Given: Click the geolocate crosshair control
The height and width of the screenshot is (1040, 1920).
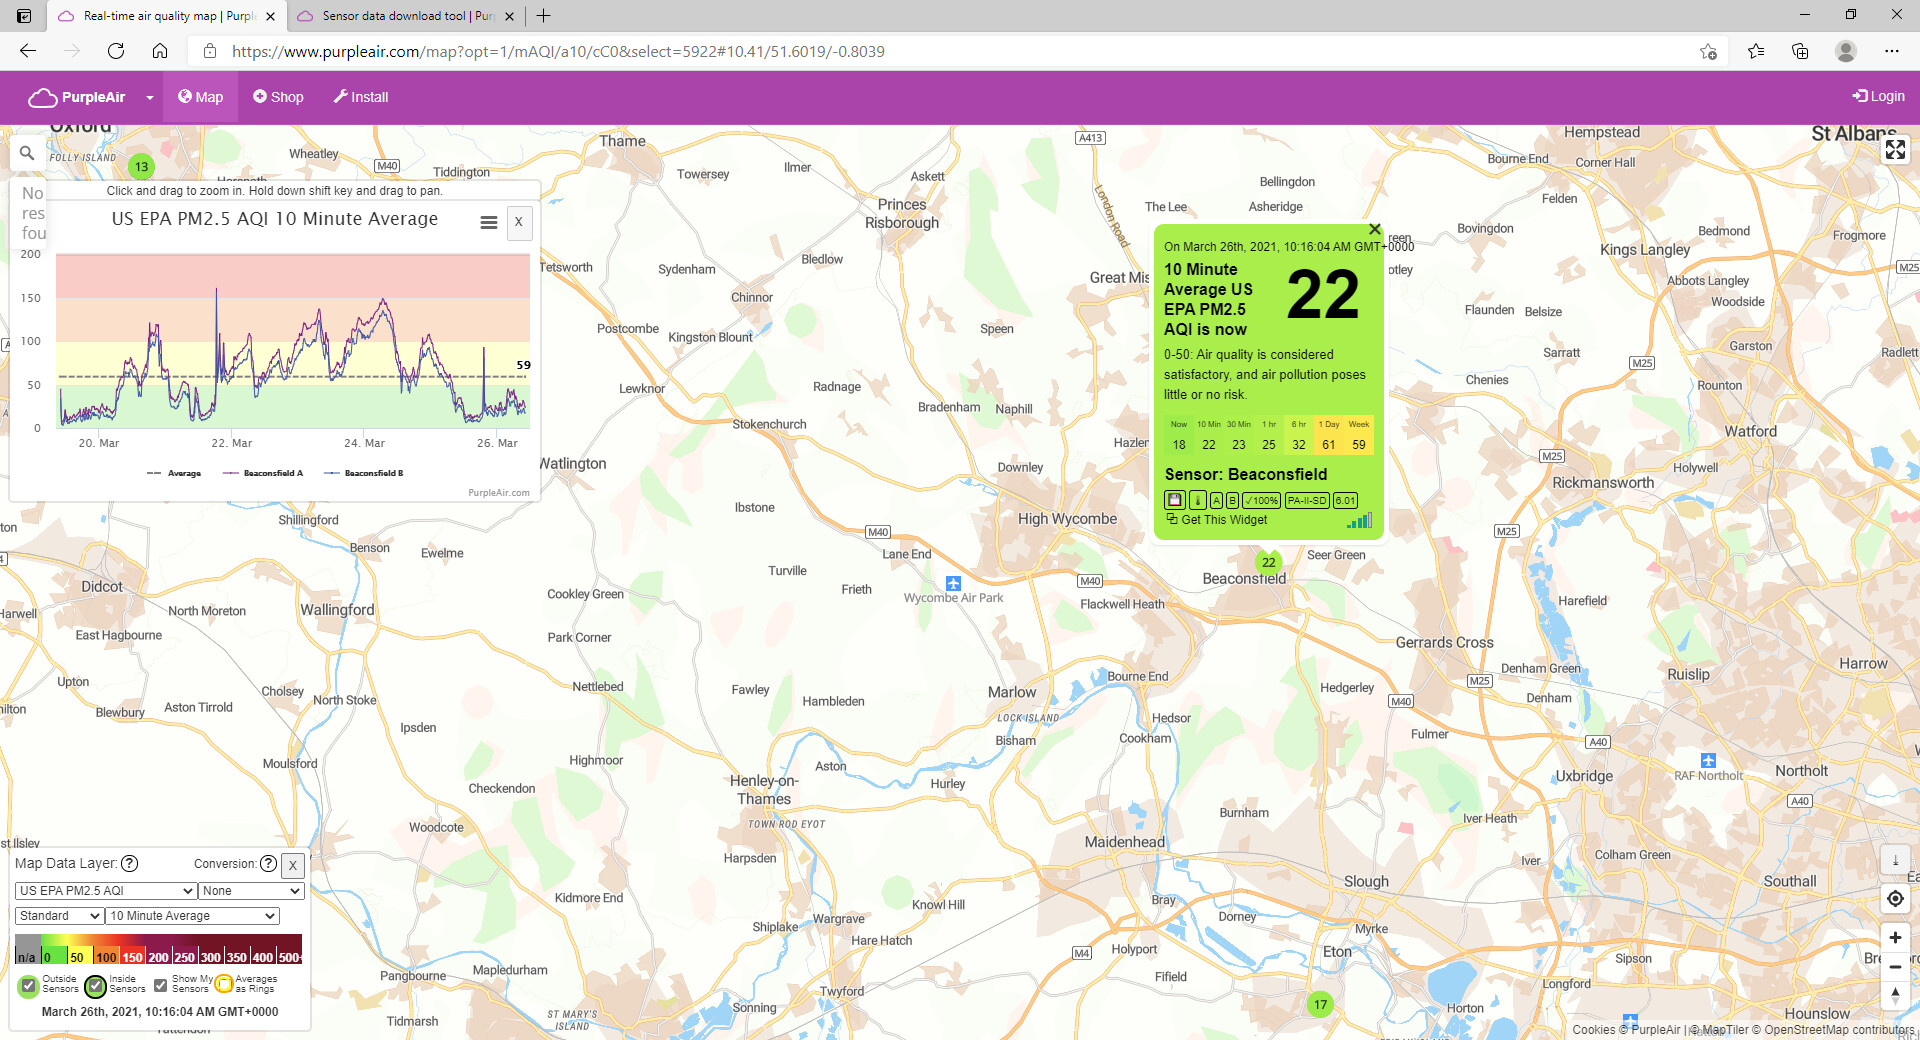Looking at the screenshot, I should (x=1895, y=899).
